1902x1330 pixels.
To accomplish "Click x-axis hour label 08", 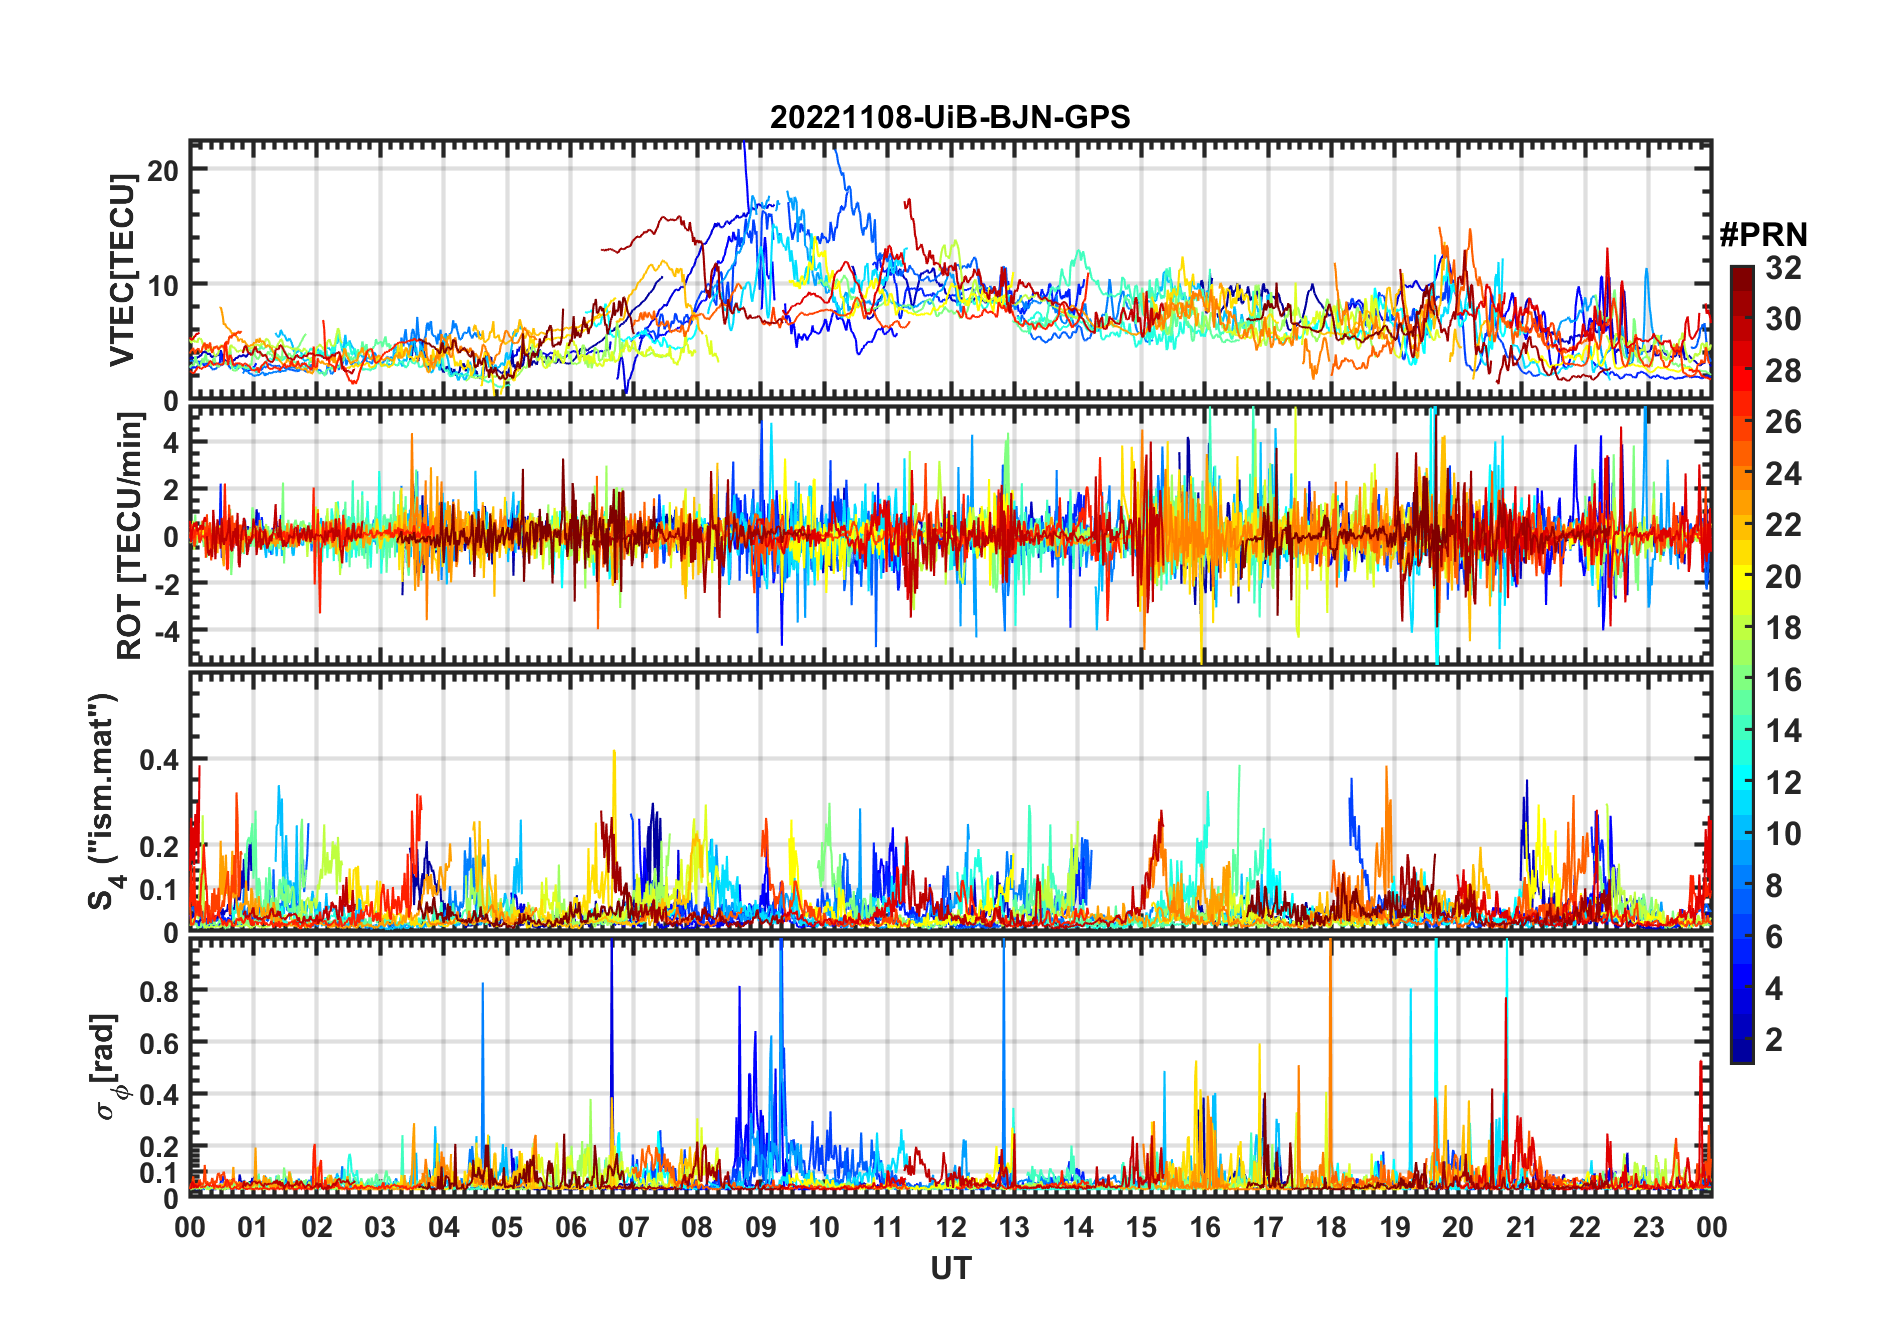I will click(x=697, y=1227).
